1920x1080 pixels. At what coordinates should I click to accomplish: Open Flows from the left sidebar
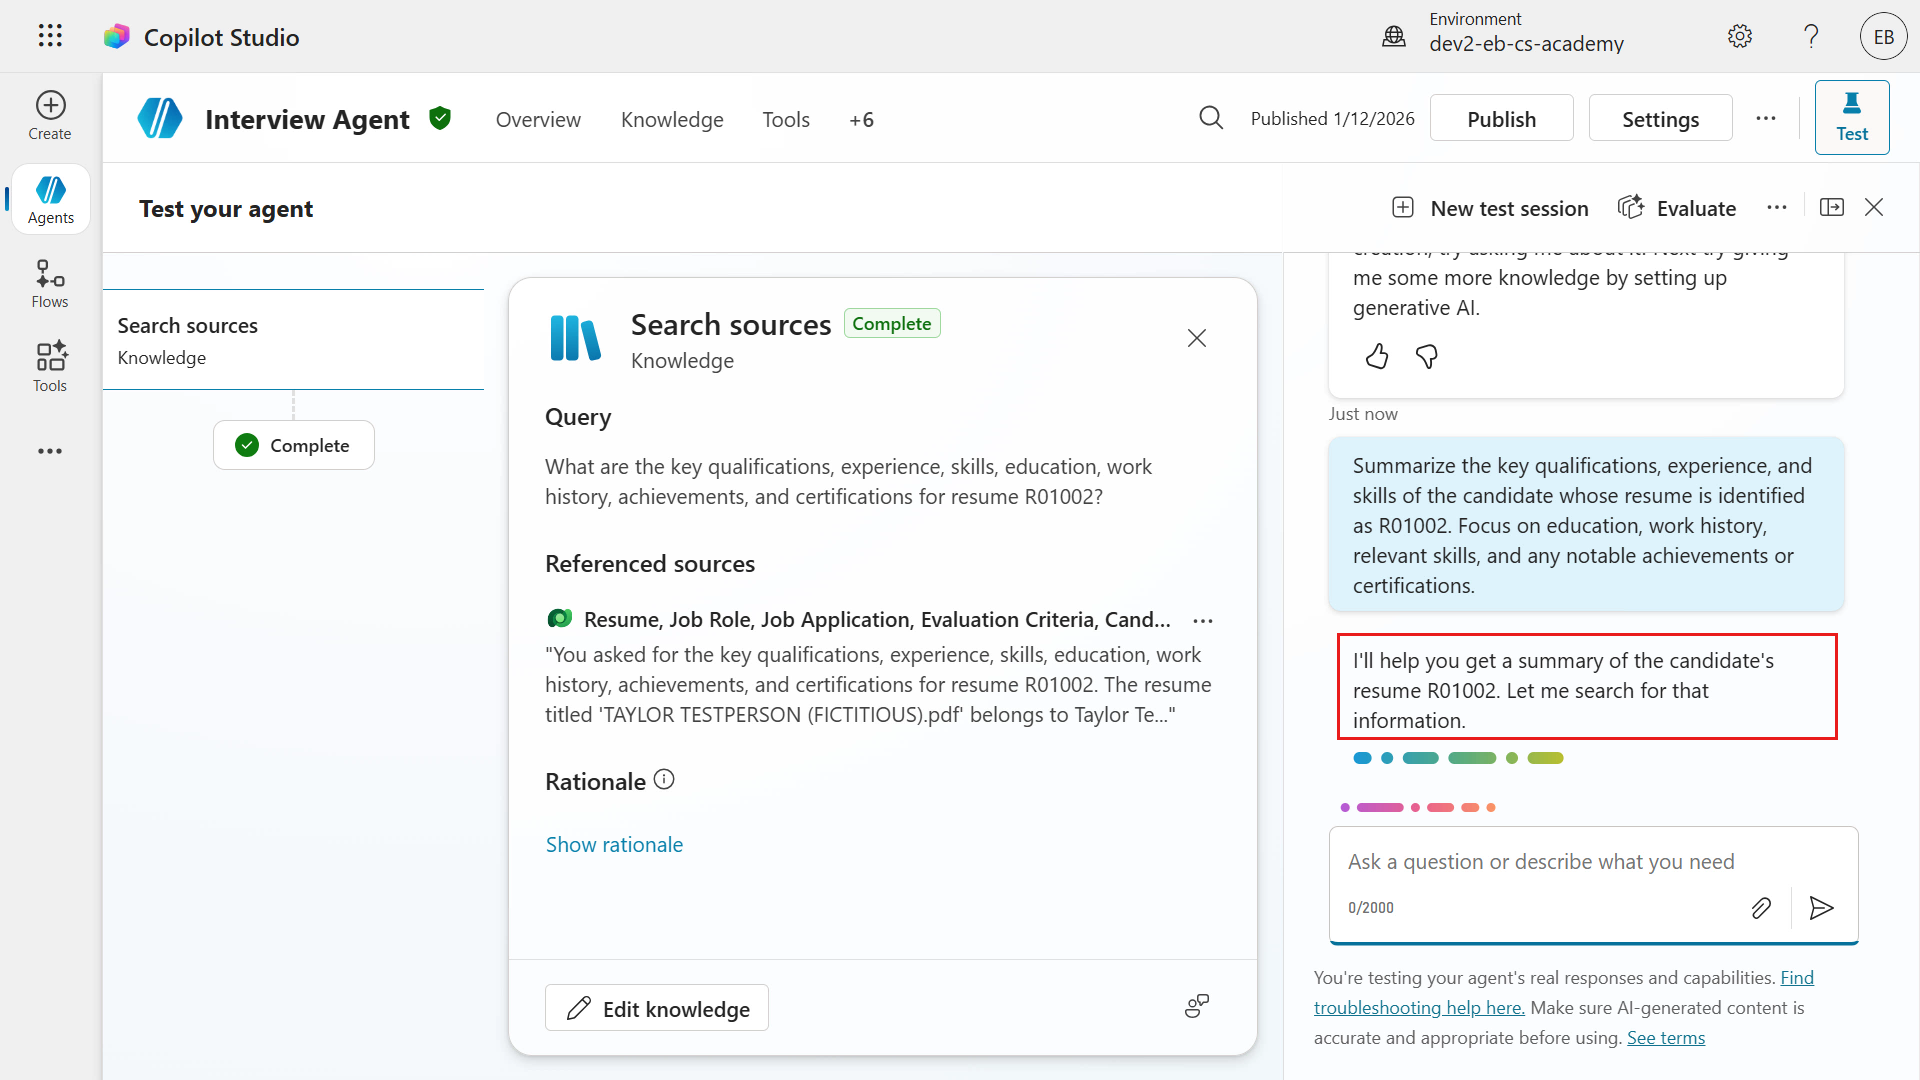click(x=50, y=284)
